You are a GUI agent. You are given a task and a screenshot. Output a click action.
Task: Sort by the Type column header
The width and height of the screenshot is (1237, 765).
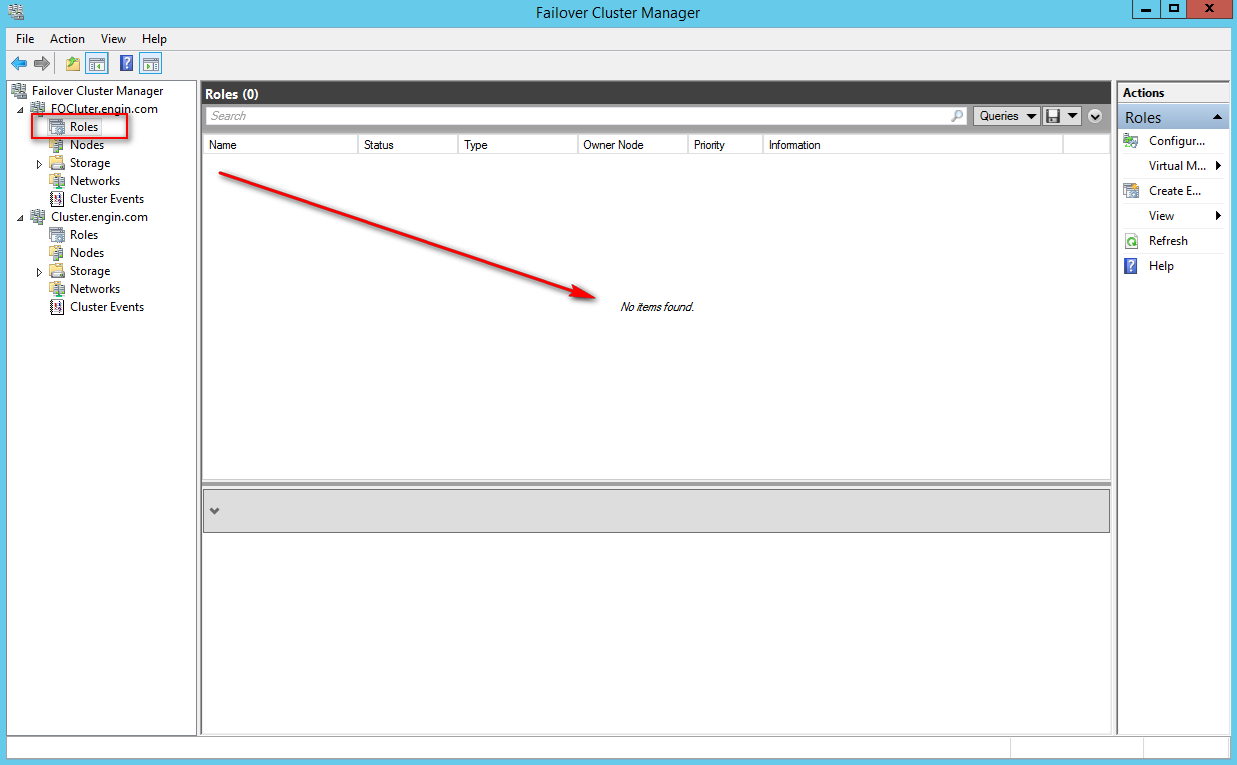click(x=518, y=145)
